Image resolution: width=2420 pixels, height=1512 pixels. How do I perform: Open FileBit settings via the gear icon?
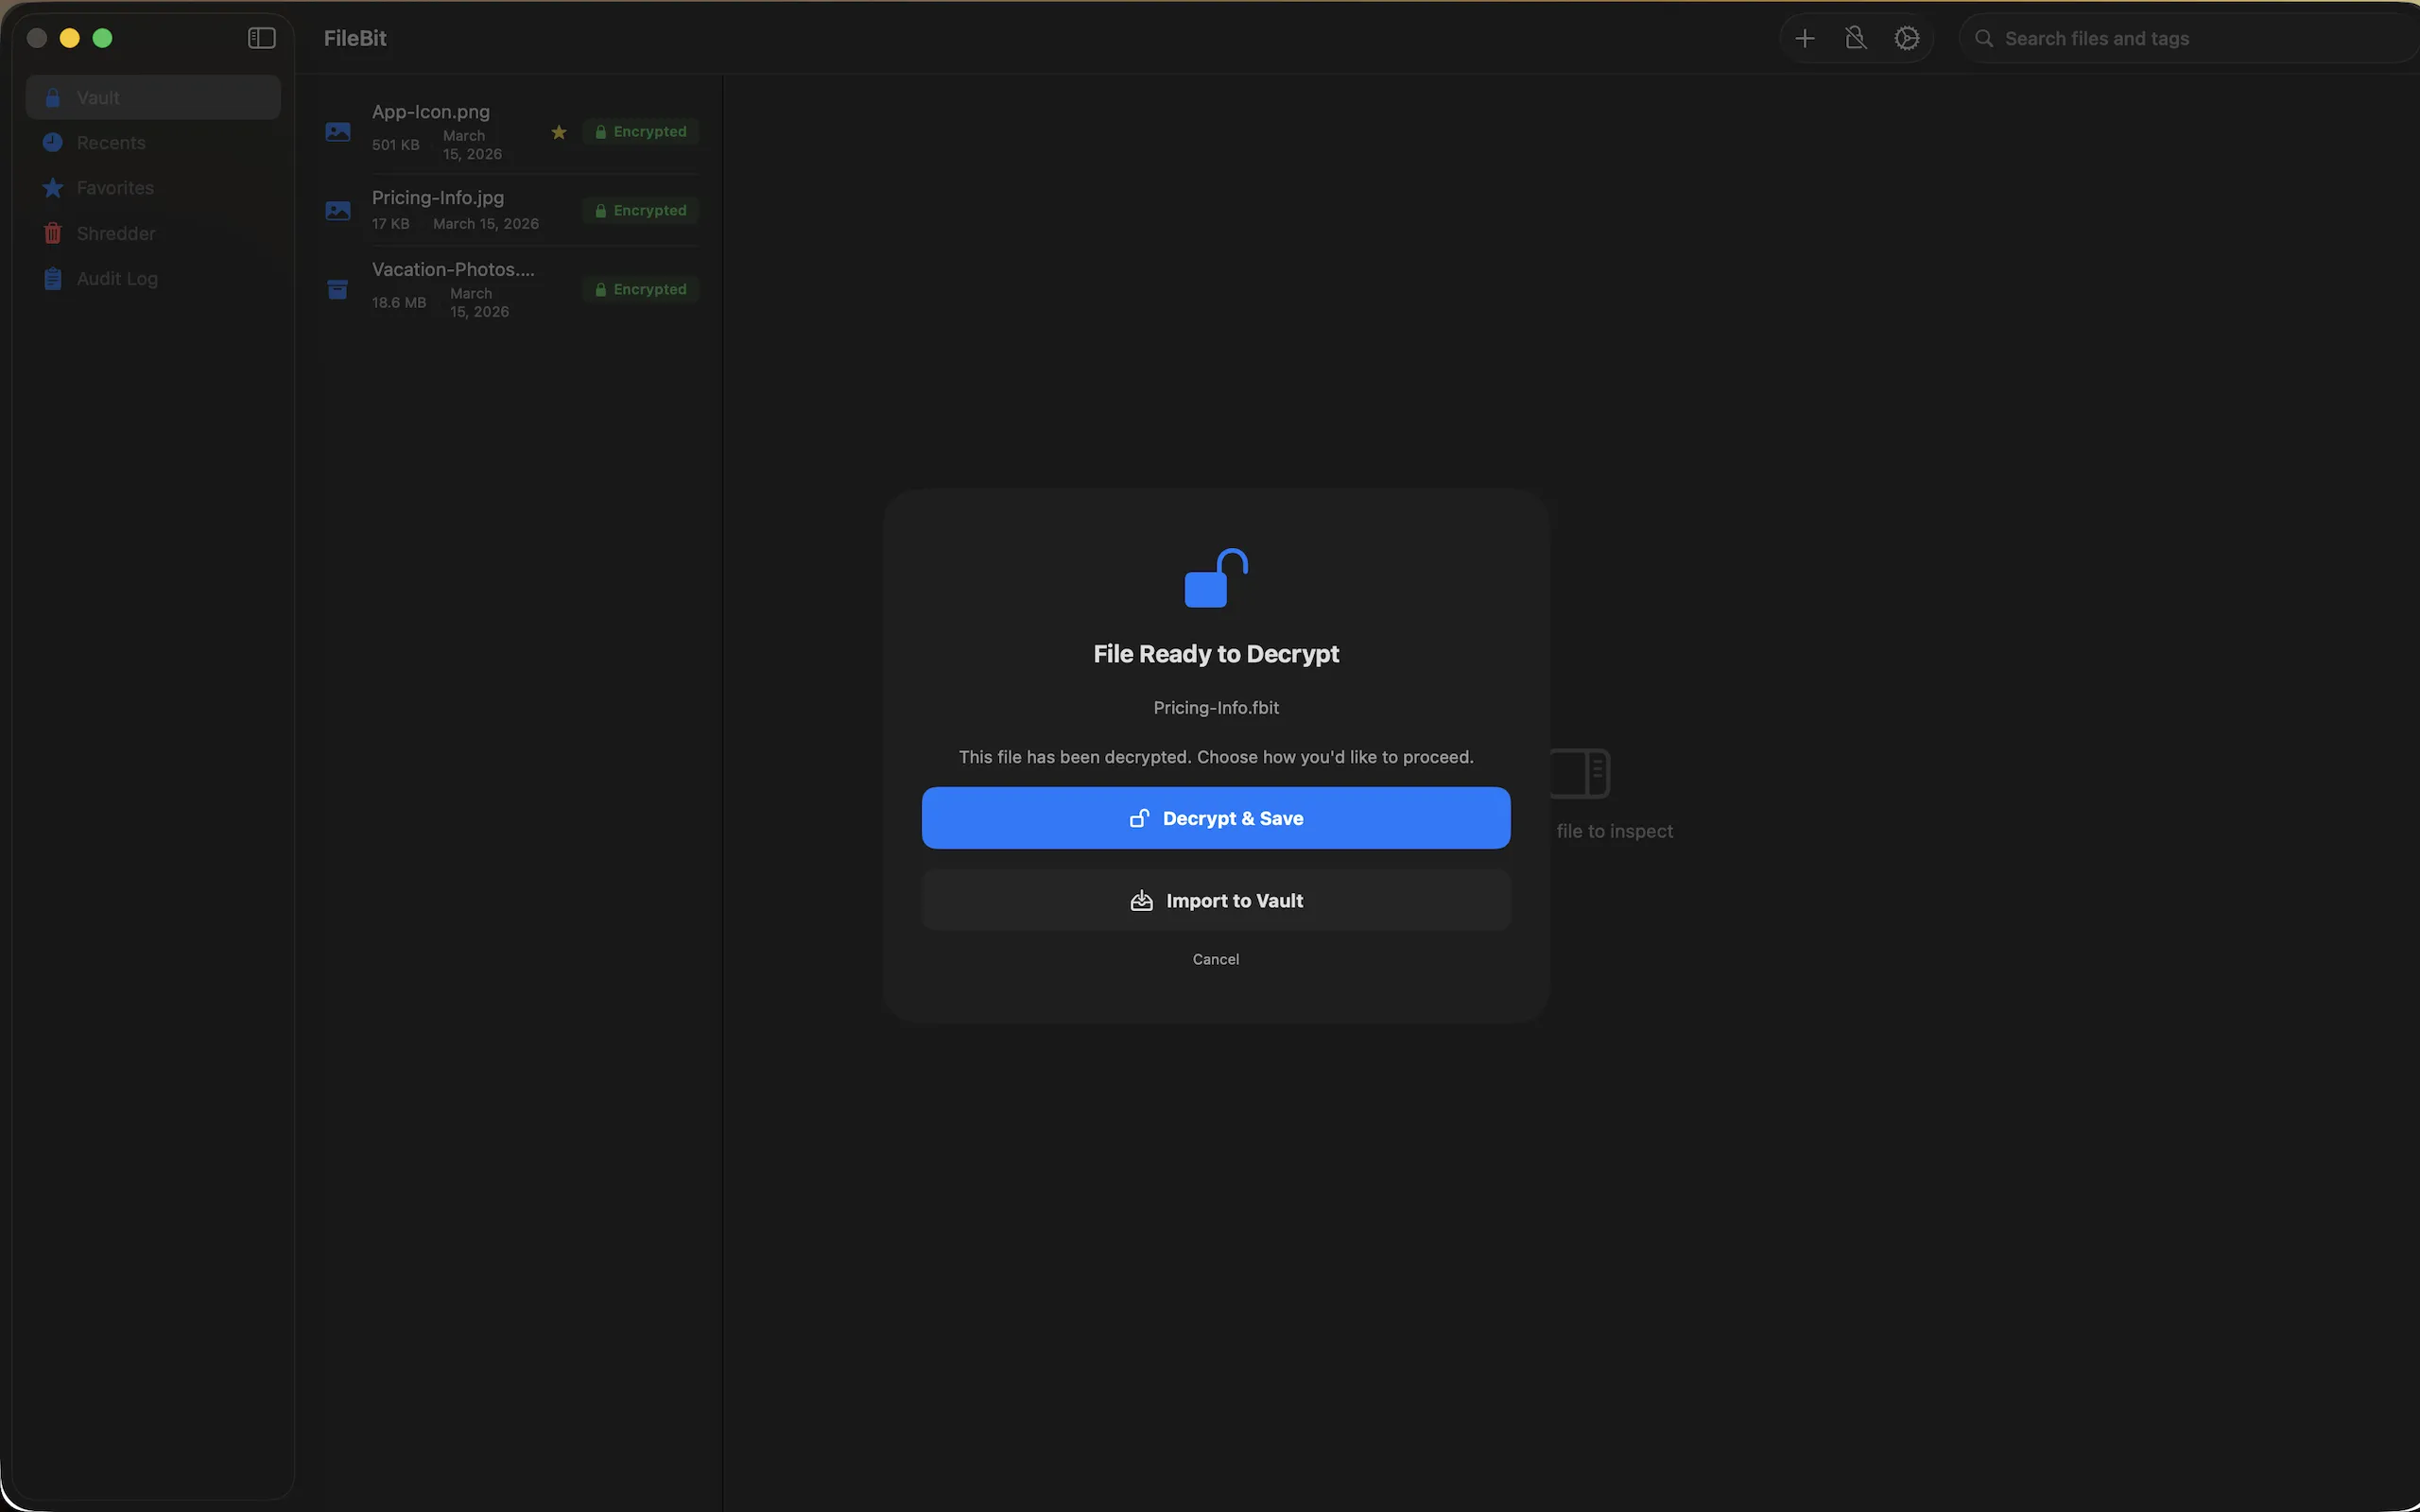tap(1906, 37)
